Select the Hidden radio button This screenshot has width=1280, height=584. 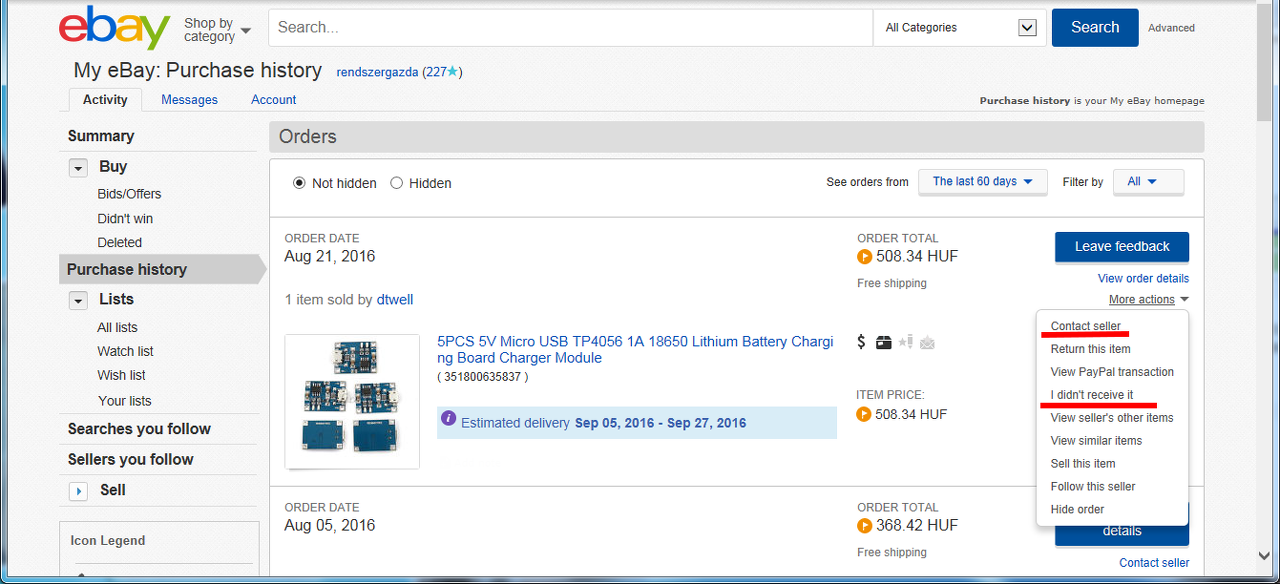tap(397, 183)
